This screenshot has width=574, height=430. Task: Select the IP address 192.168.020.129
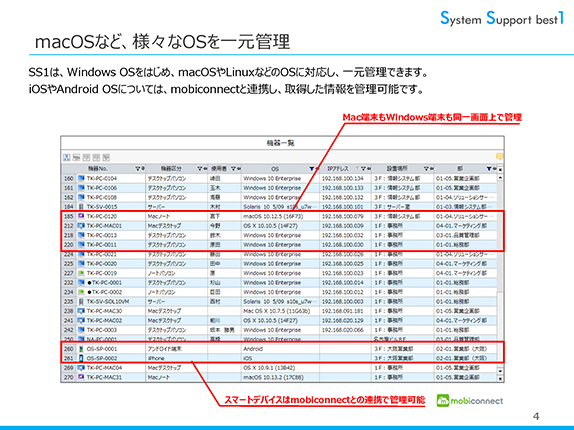(346, 321)
